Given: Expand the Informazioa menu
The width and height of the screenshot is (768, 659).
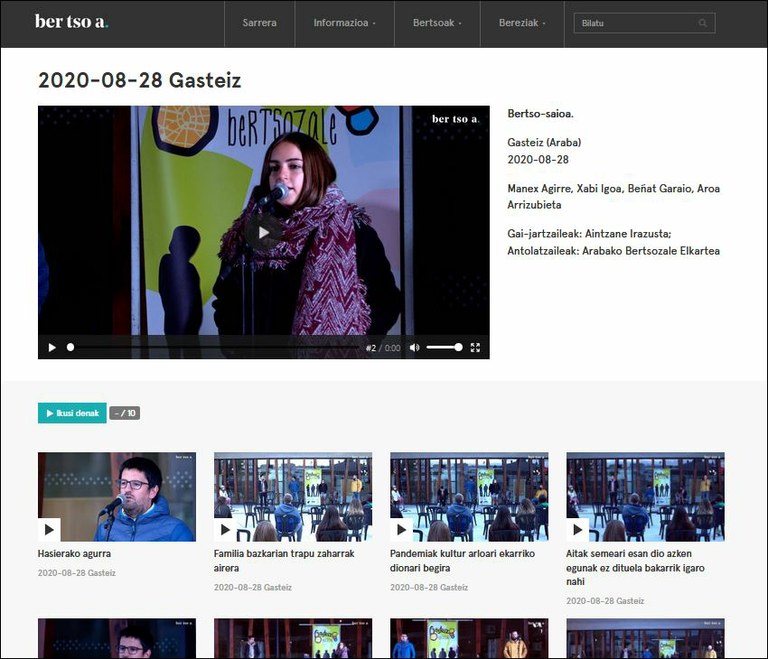Looking at the screenshot, I should point(344,23).
